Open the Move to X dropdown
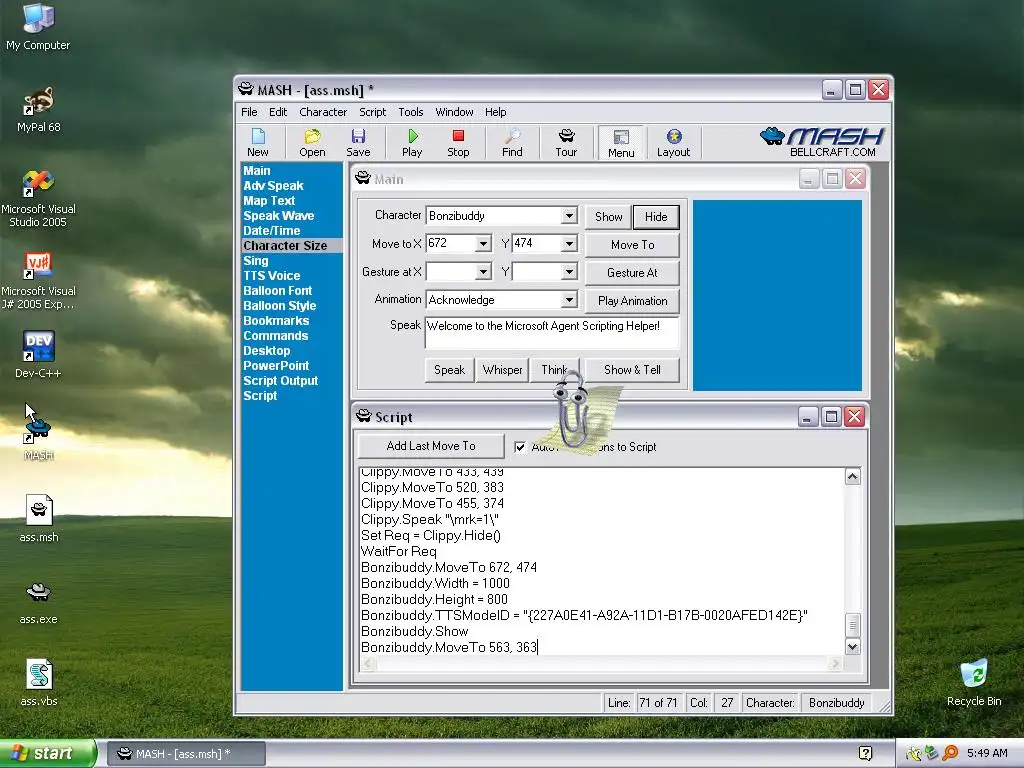This screenshot has width=1024, height=768. pyautogui.click(x=483, y=244)
